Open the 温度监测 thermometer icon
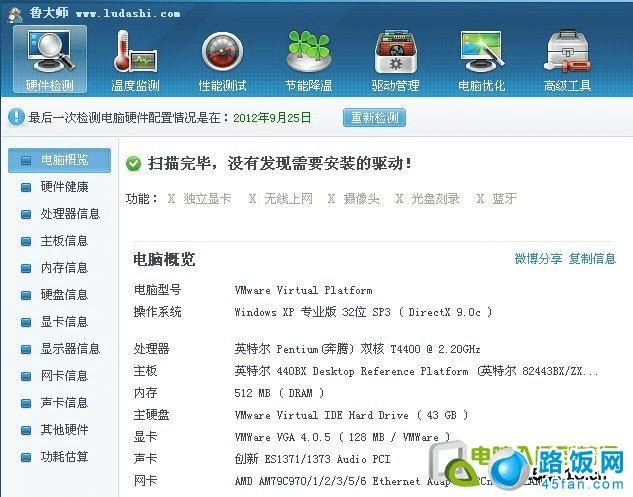 pyautogui.click(x=135, y=59)
